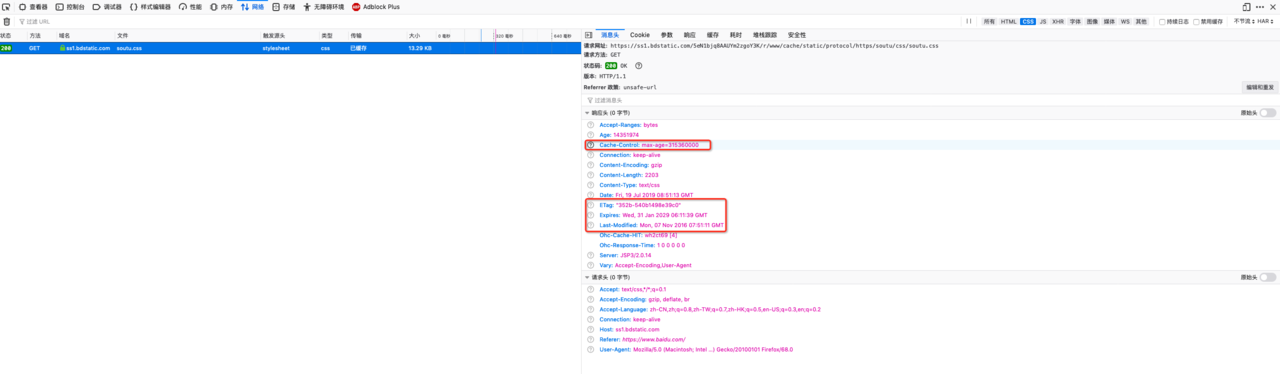Click the help icon beside ETag header

[x=591, y=205]
